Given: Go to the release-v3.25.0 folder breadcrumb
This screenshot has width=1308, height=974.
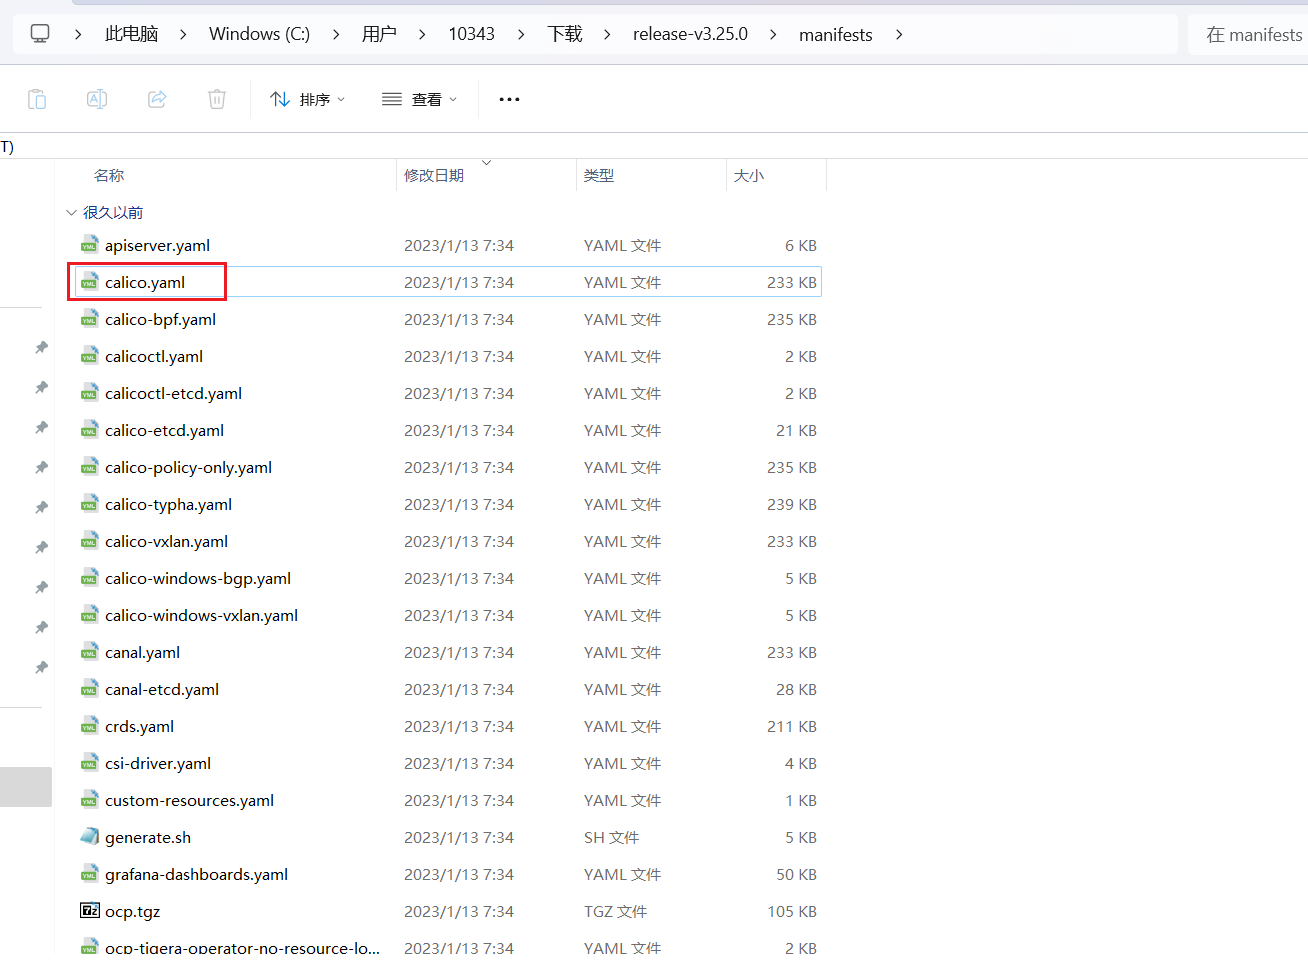Looking at the screenshot, I should (690, 34).
